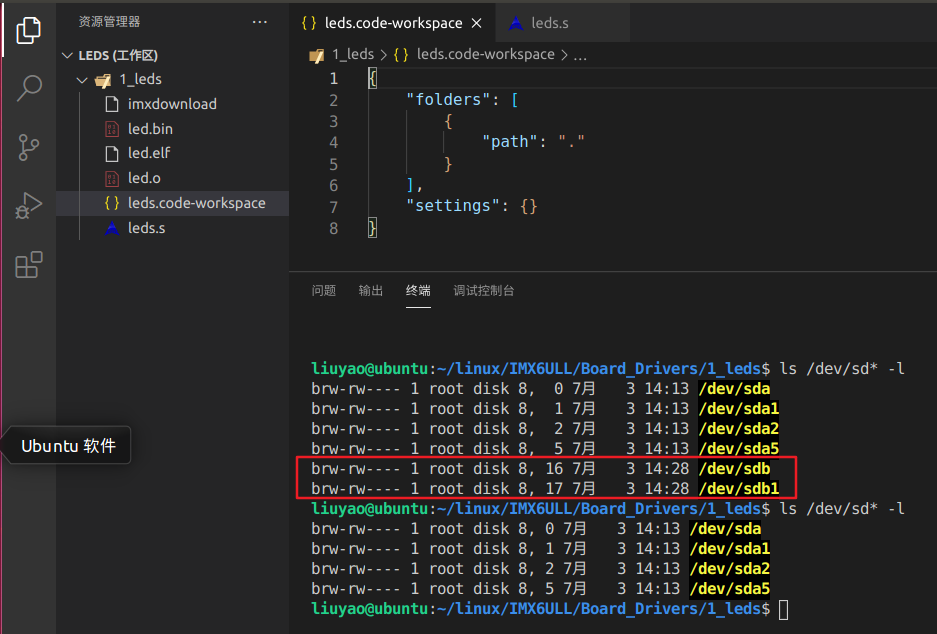937x634 pixels.
Task: Open the 调试控制台 (Debug Console) panel tab
Action: 483,290
